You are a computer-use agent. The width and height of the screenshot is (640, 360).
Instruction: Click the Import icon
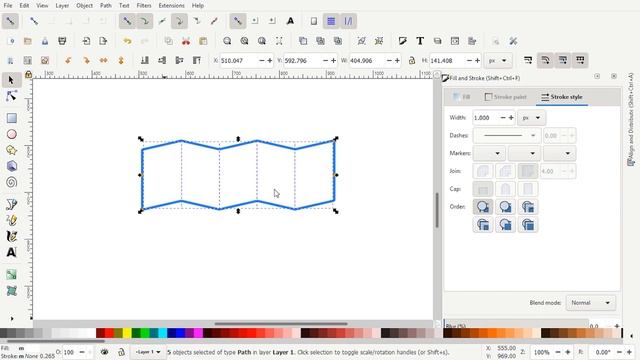86,41
